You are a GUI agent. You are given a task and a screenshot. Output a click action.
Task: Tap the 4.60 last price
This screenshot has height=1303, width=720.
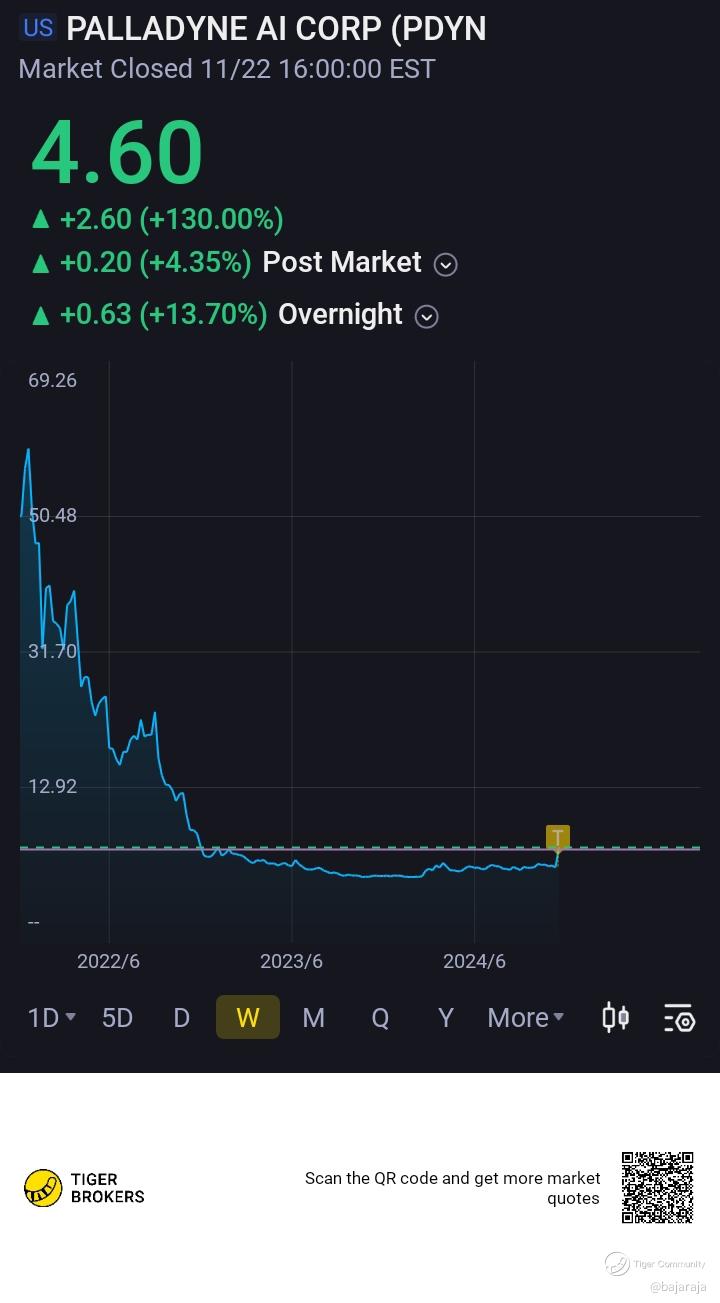[x=117, y=153]
